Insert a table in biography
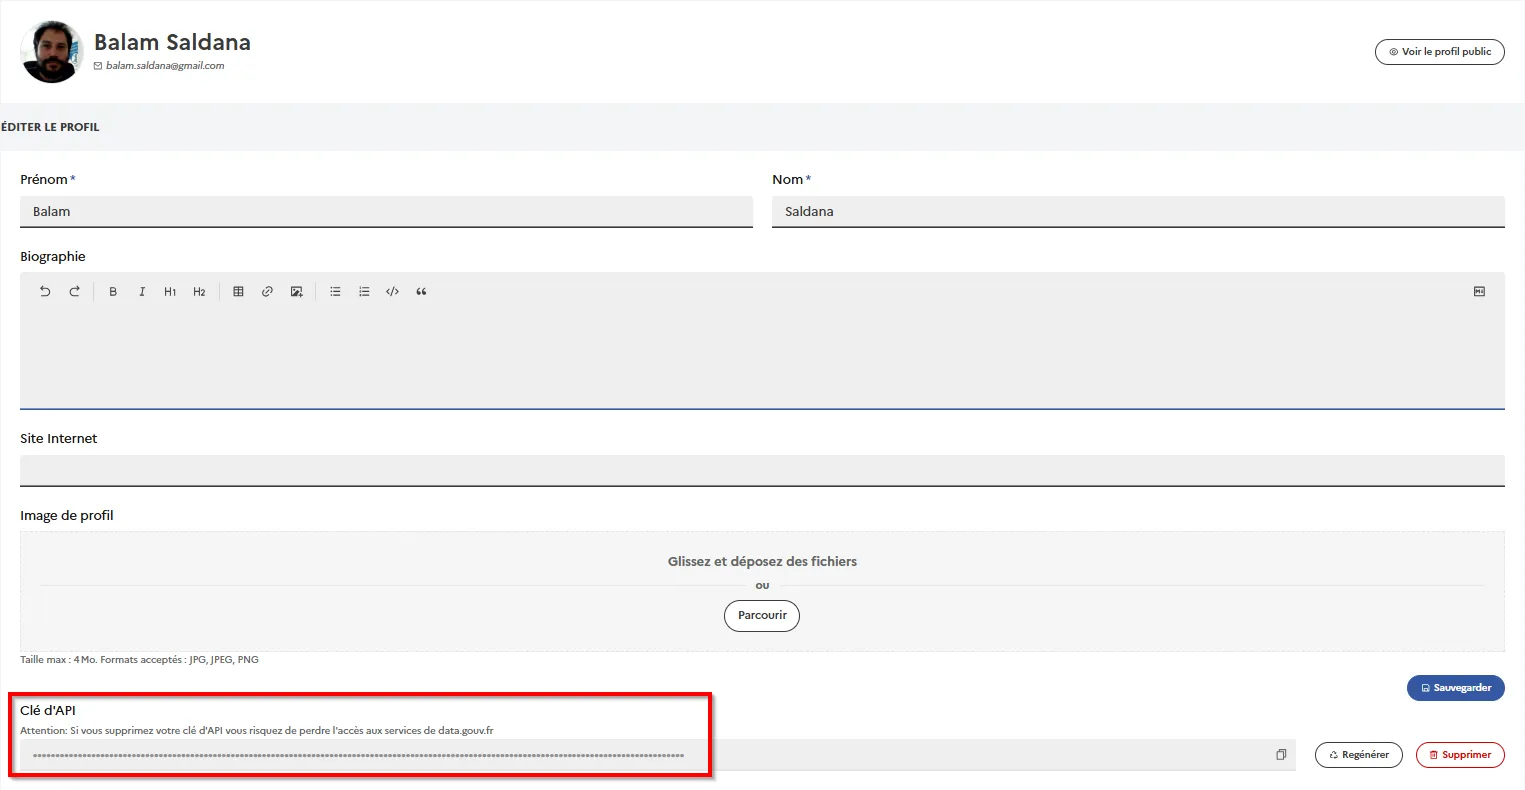The width and height of the screenshot is (1525, 790). click(238, 292)
